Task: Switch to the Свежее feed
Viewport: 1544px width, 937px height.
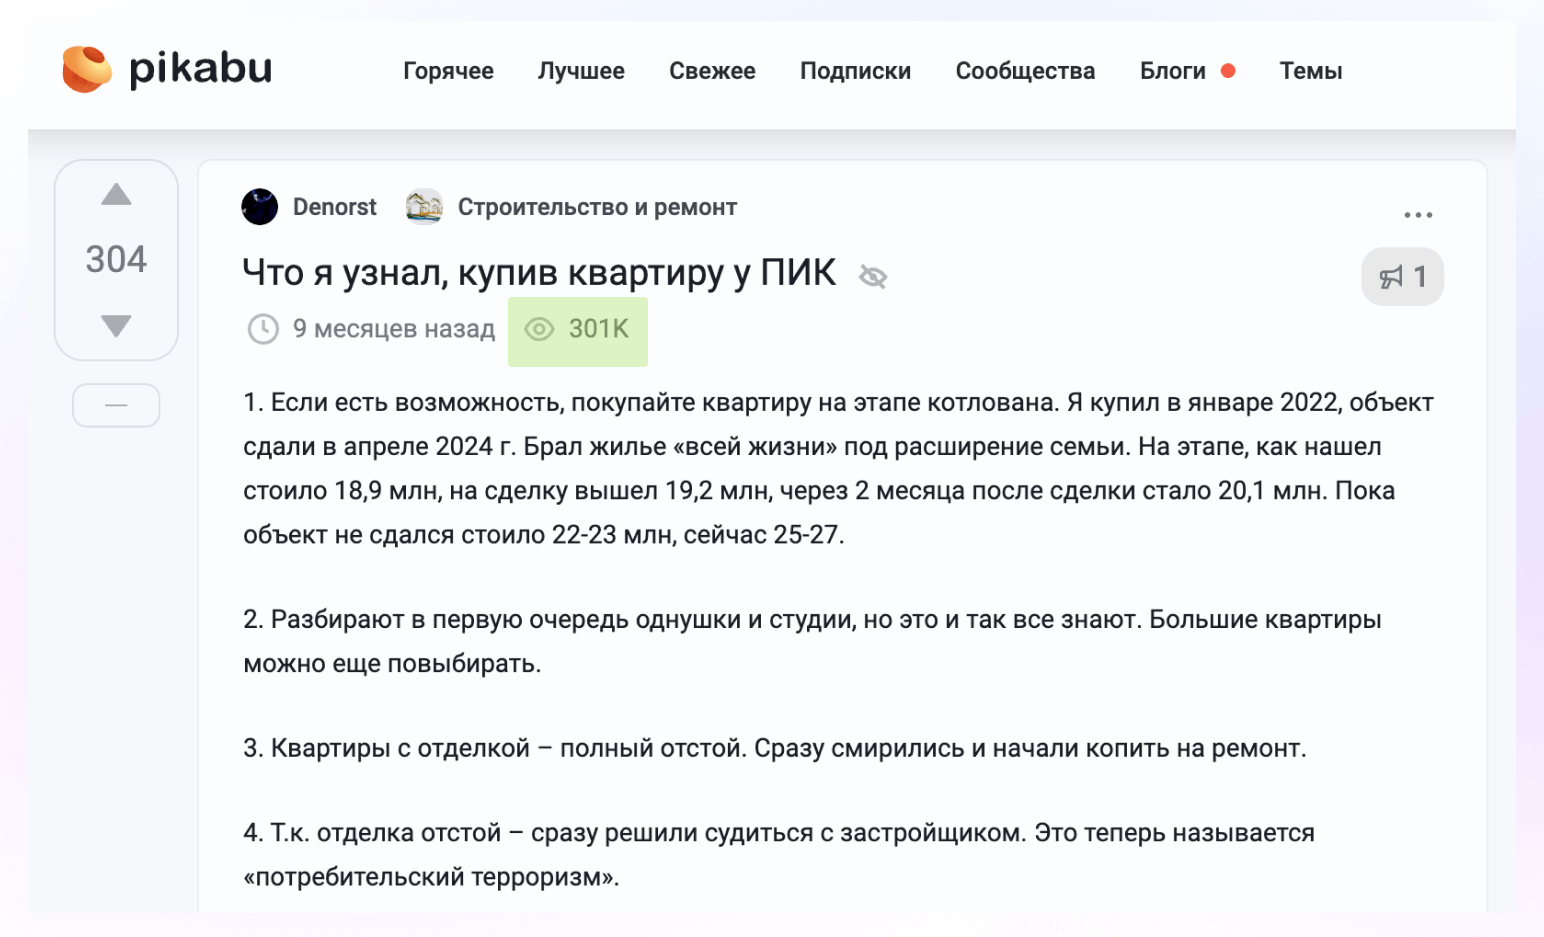Action: coord(712,71)
